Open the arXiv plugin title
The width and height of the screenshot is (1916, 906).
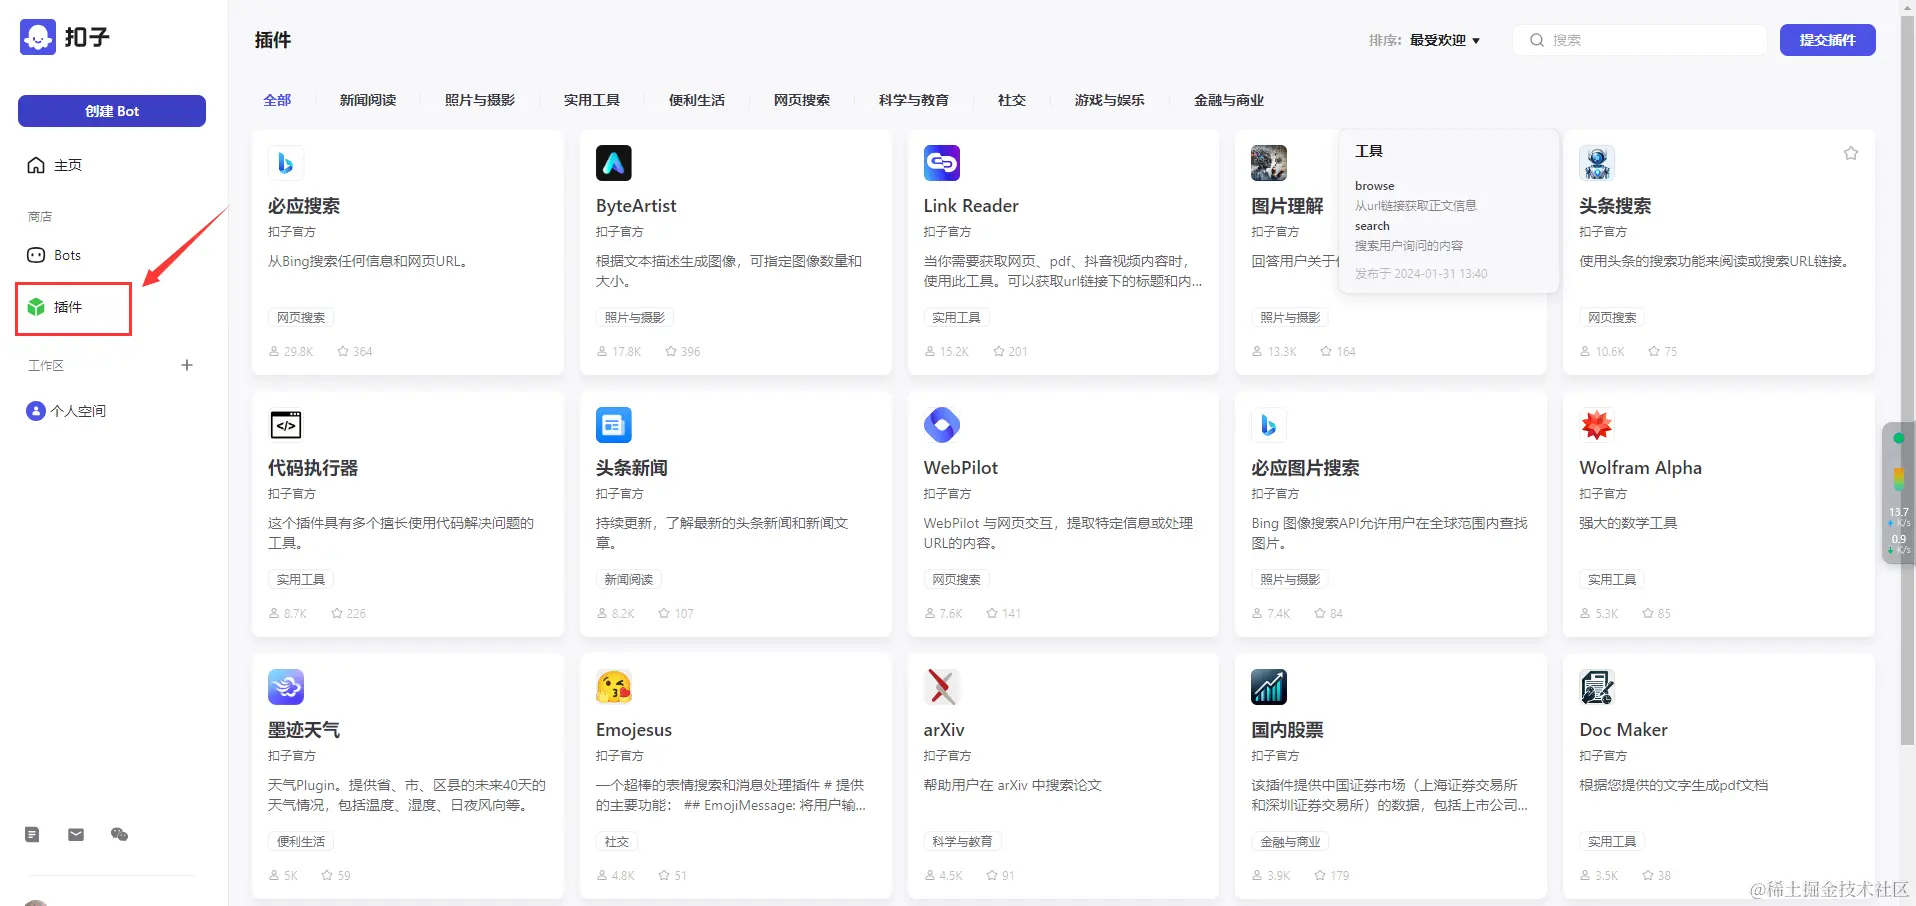pos(944,730)
